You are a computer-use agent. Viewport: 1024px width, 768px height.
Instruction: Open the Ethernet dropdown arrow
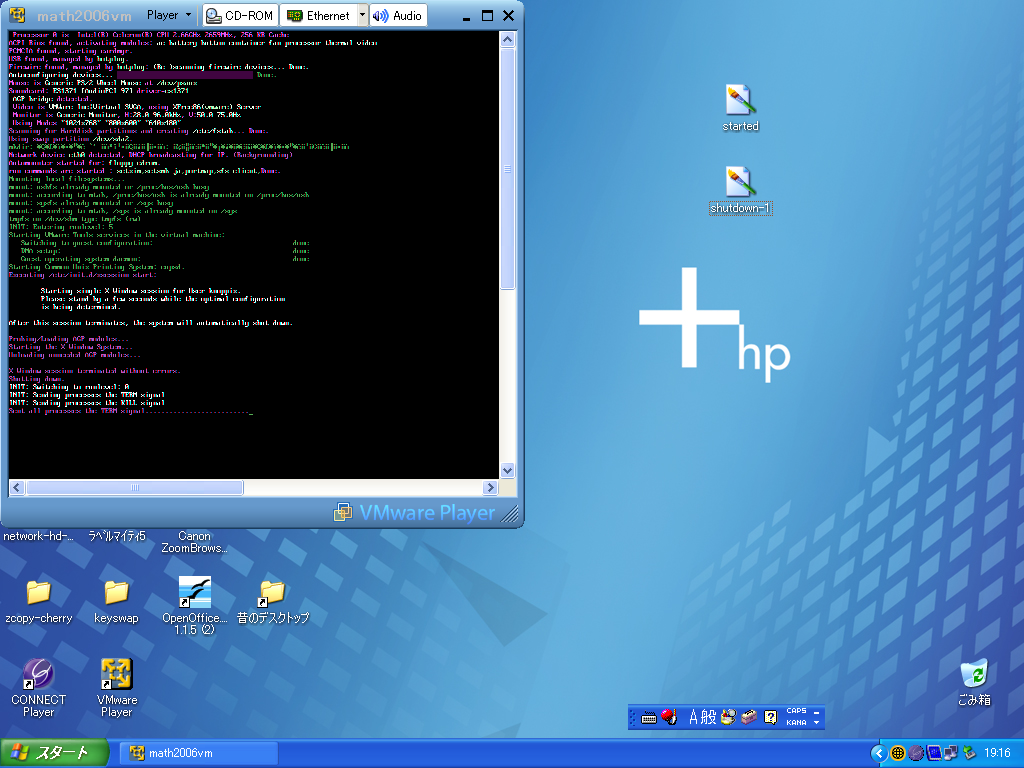pos(362,16)
